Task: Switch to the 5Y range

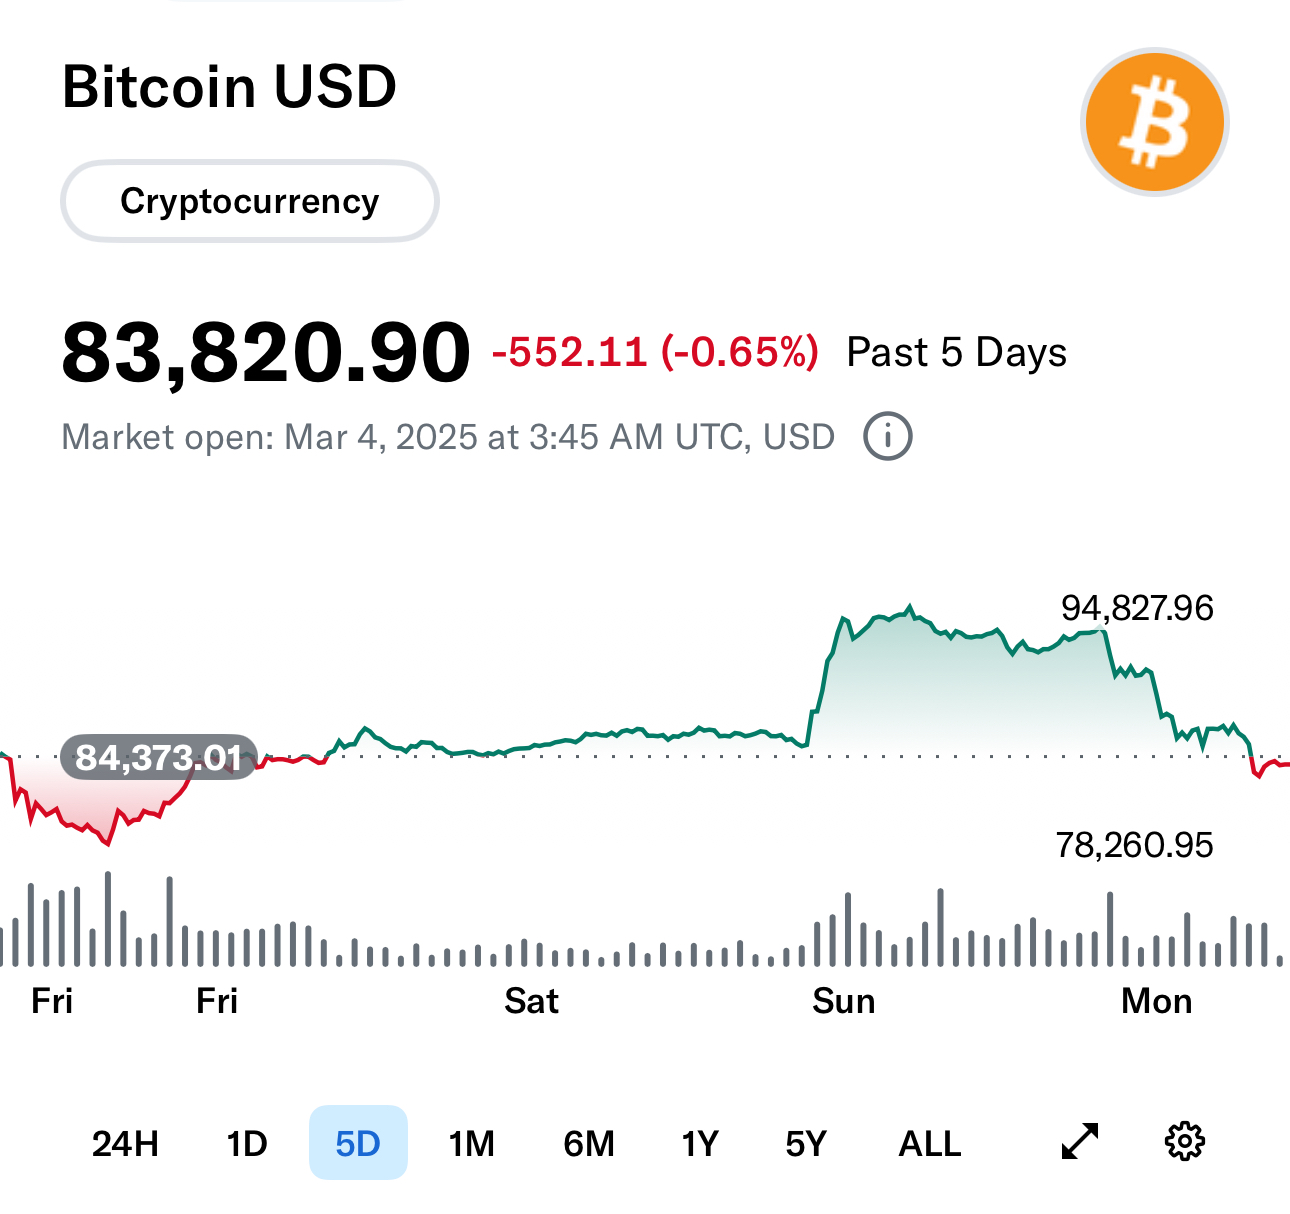Action: (x=806, y=1143)
